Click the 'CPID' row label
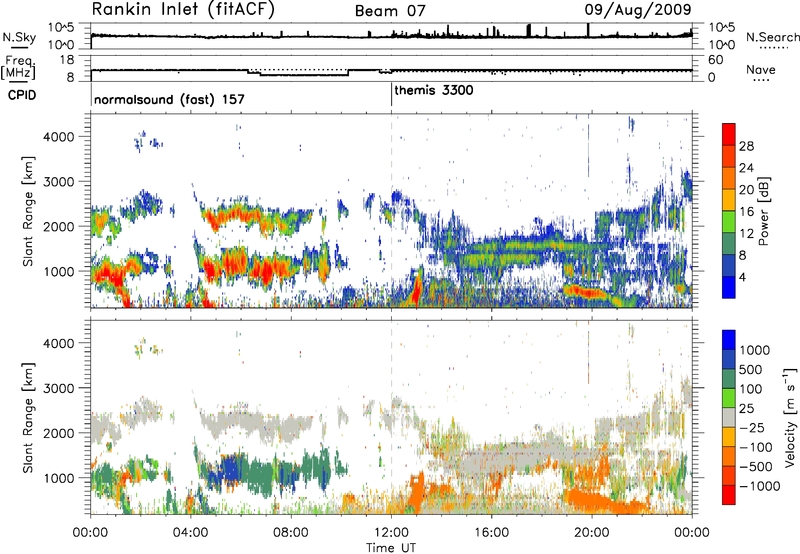Screen dimensions: 800x554 22,95
